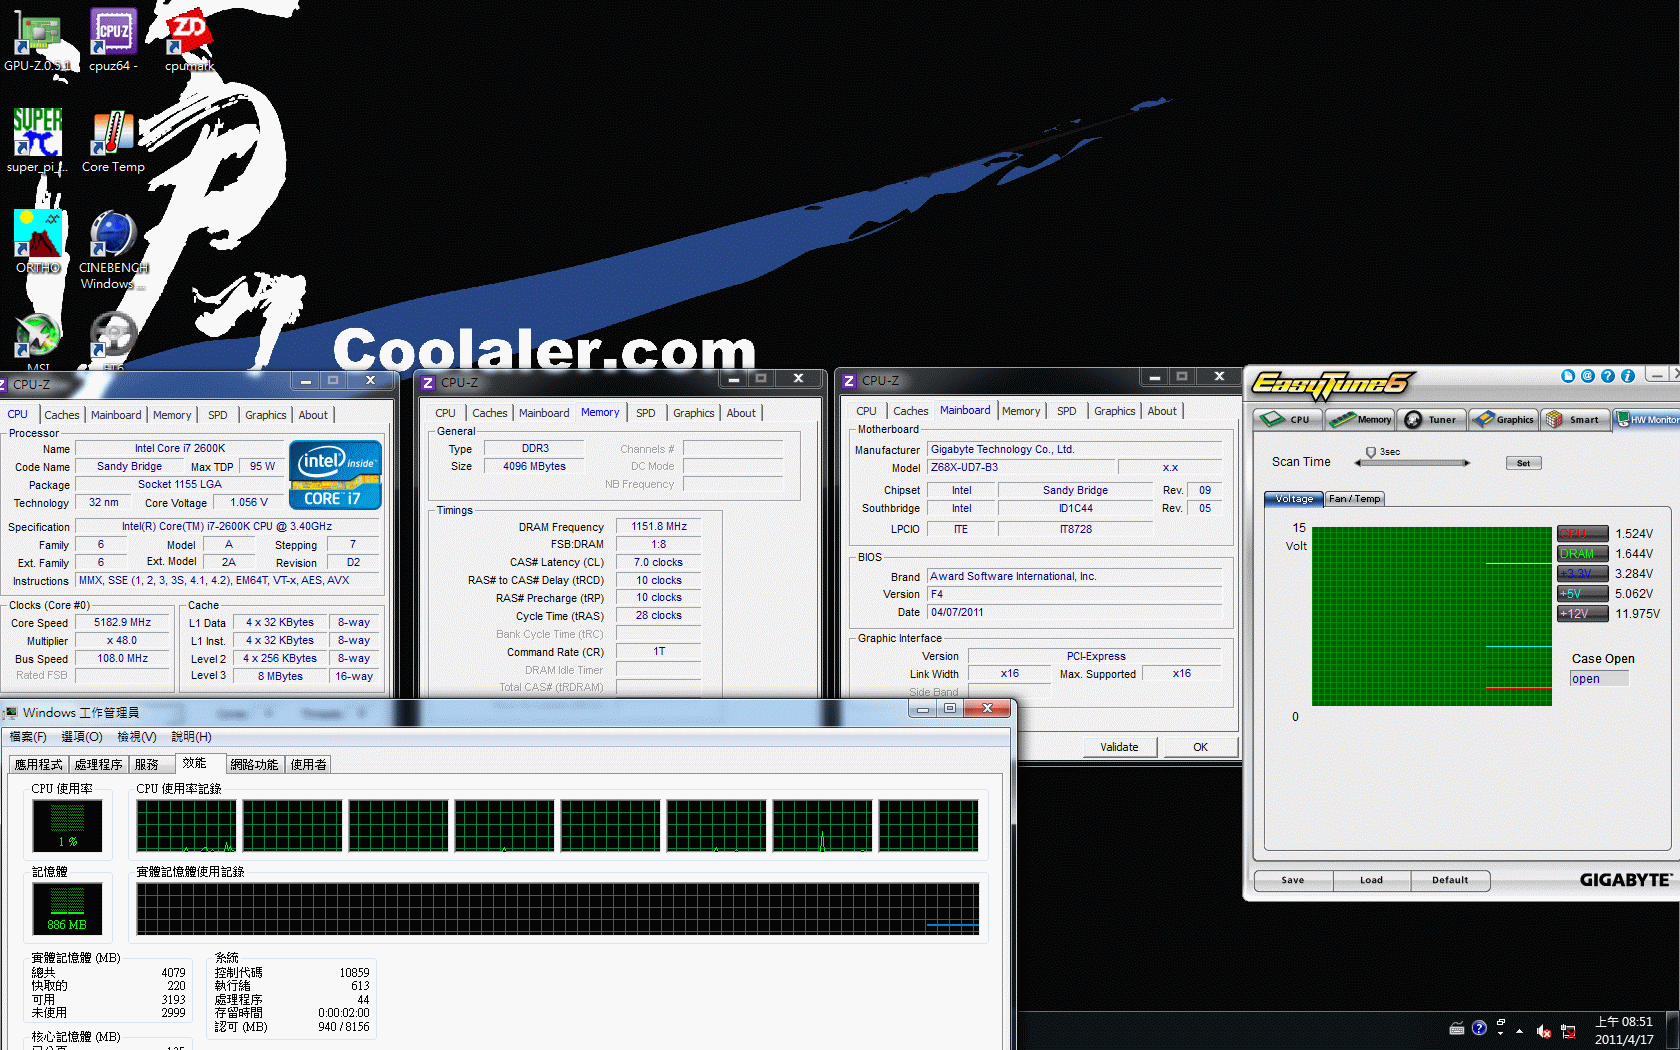Click the EasyTune6 info 'i' icon
The width and height of the screenshot is (1680, 1050).
1627,376
